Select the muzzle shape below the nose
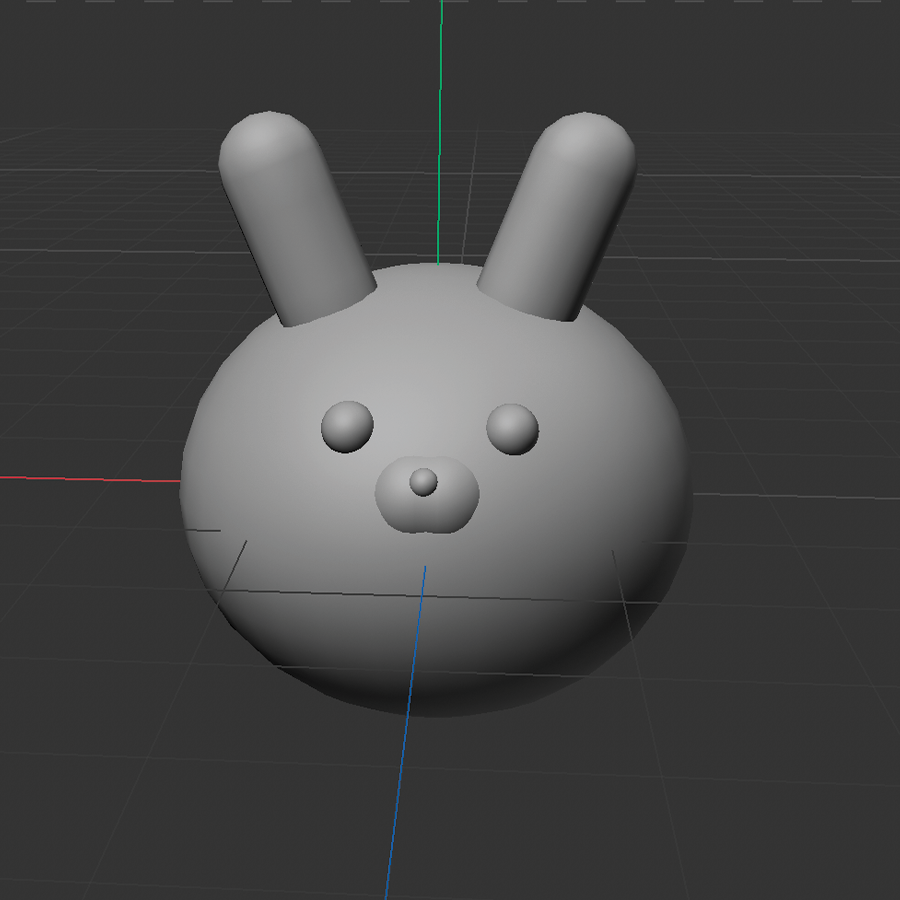The image size is (900, 900). [x=425, y=515]
